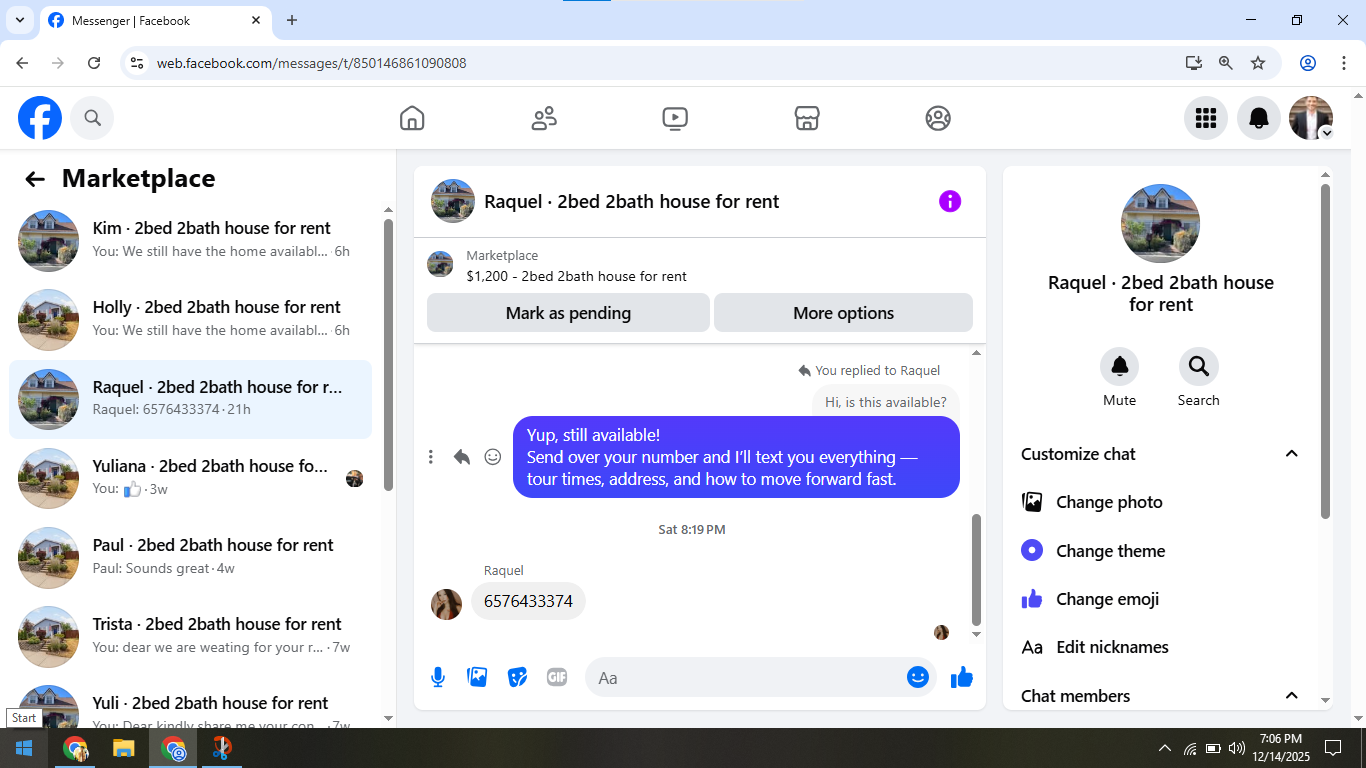Go to the Home feed icon
1366x768 pixels.
pyautogui.click(x=412, y=118)
